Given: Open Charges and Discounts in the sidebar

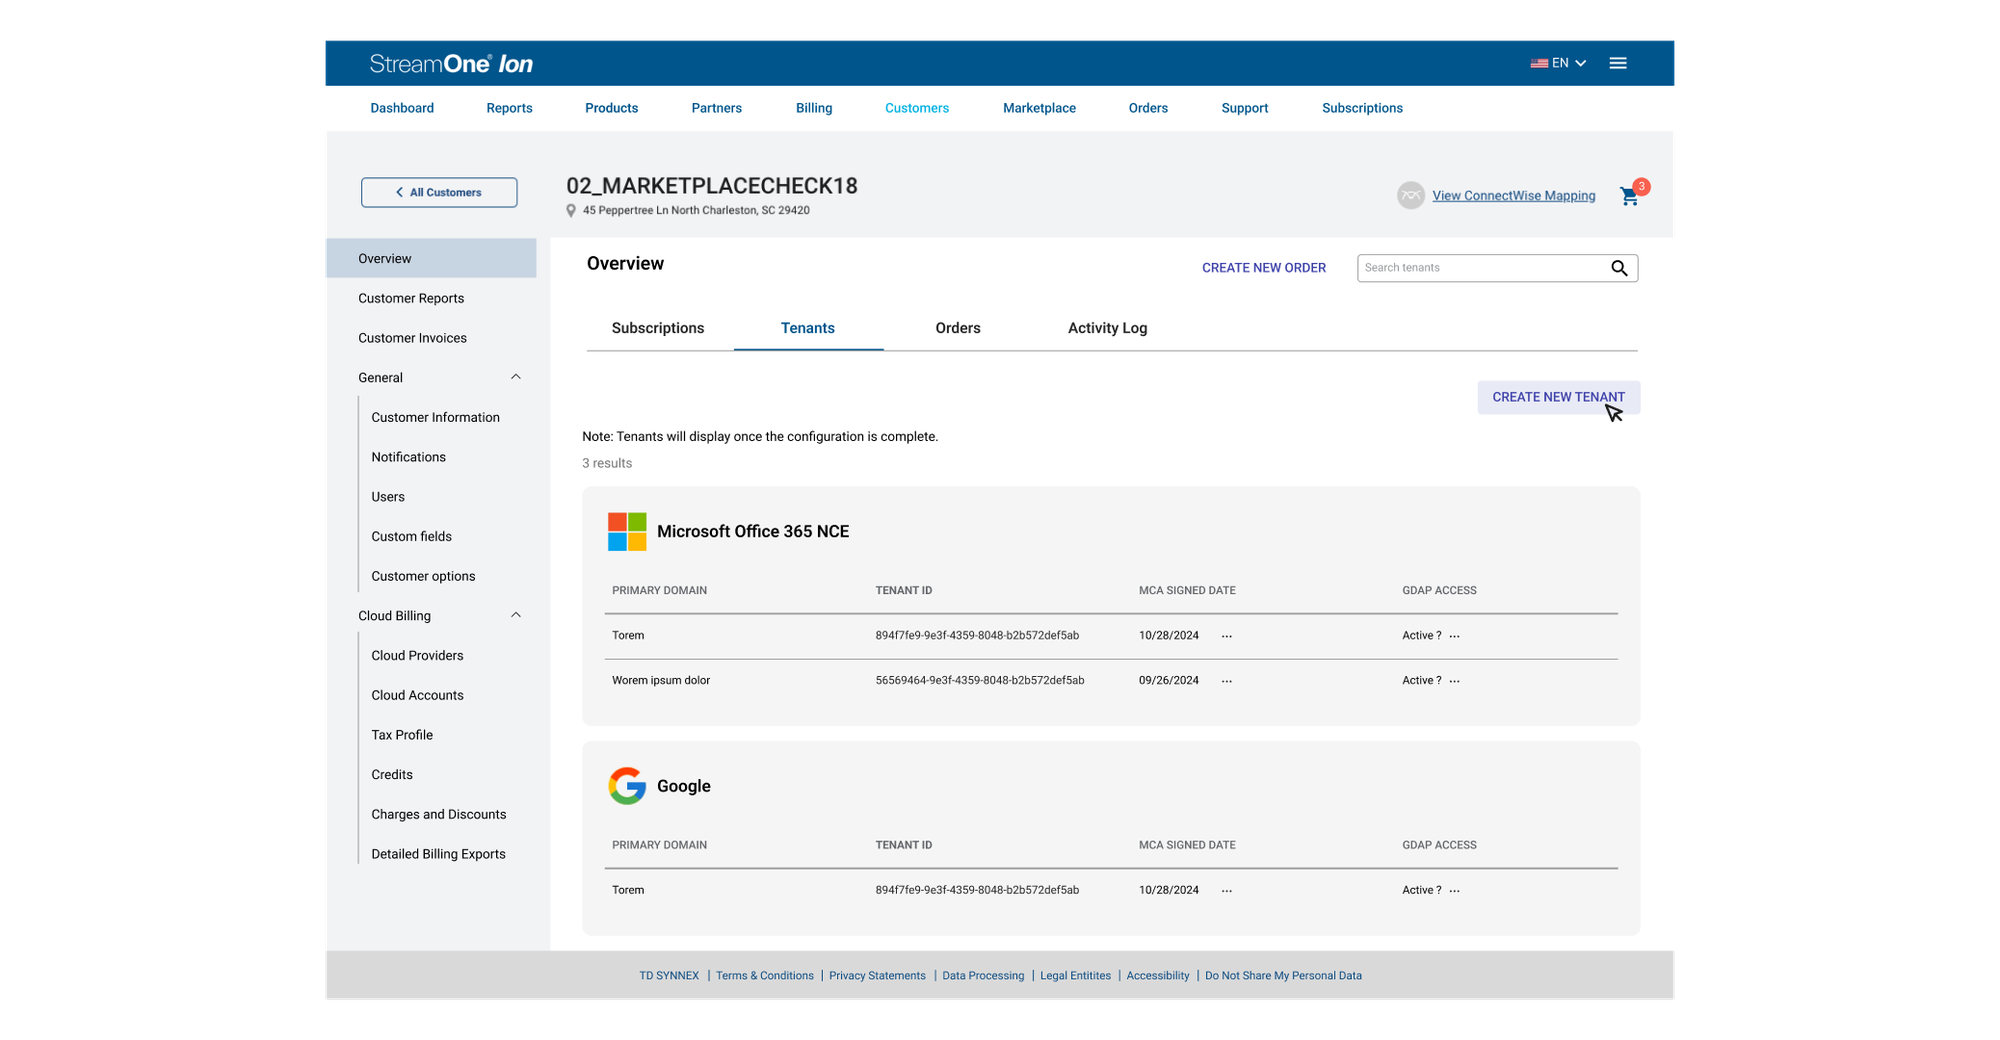Looking at the screenshot, I should click(x=438, y=814).
